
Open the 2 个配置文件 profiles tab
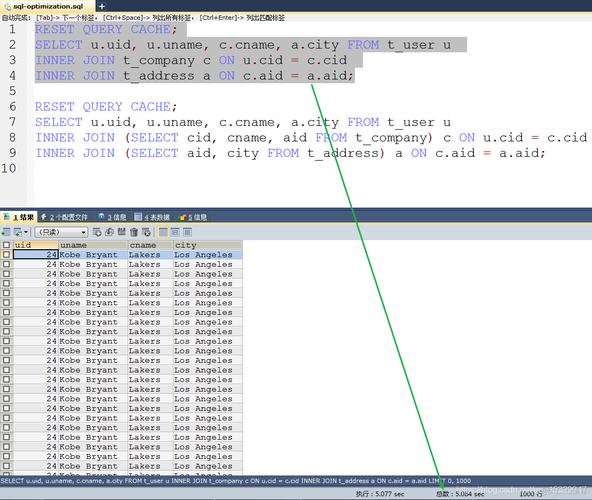[64, 217]
